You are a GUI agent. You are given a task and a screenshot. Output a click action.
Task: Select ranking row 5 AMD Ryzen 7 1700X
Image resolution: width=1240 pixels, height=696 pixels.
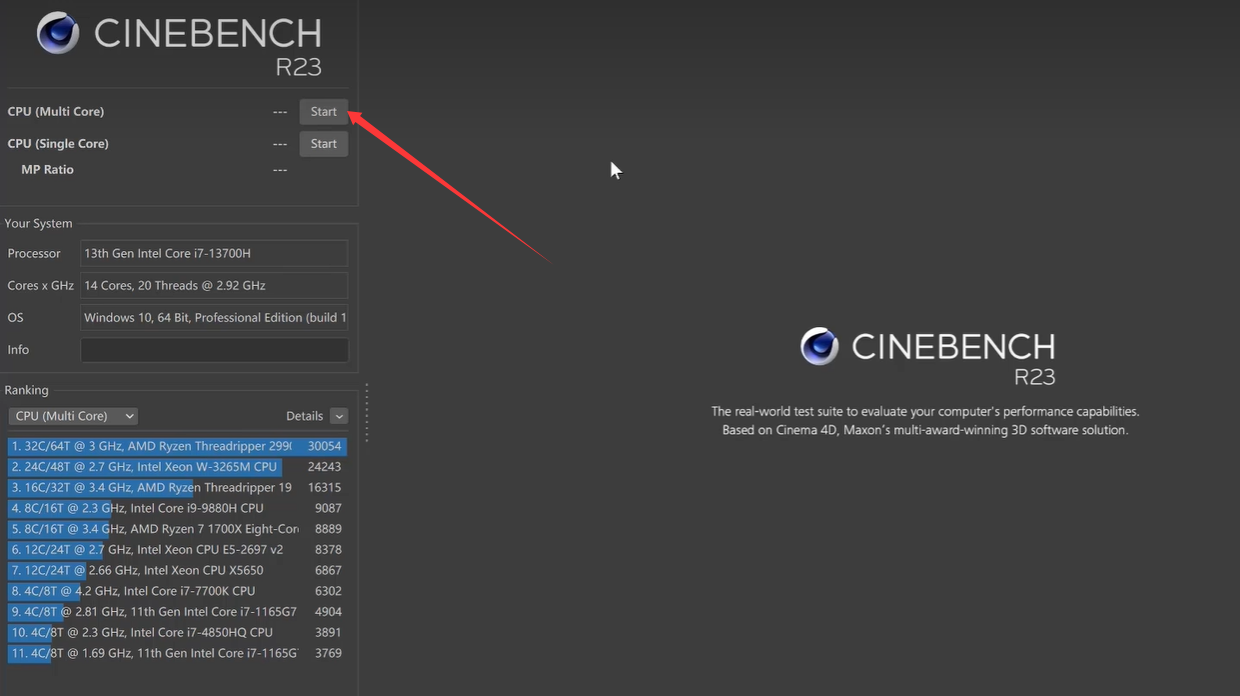pyautogui.click(x=176, y=529)
